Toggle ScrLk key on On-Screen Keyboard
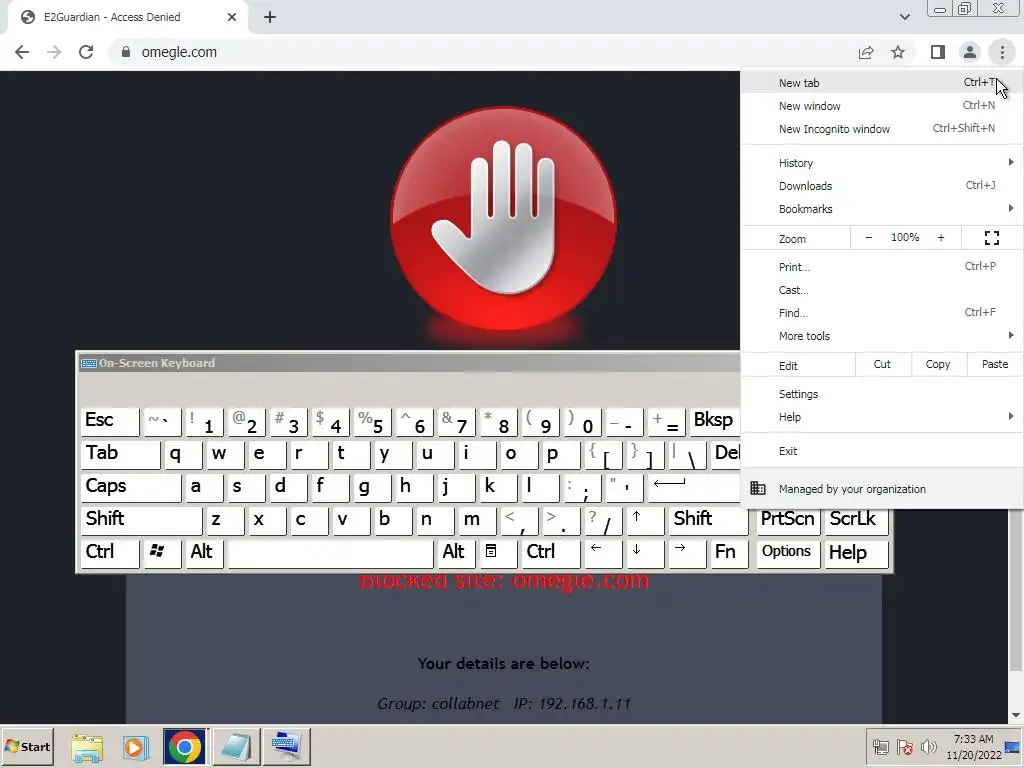Image resolution: width=1024 pixels, height=768 pixels. pos(856,520)
